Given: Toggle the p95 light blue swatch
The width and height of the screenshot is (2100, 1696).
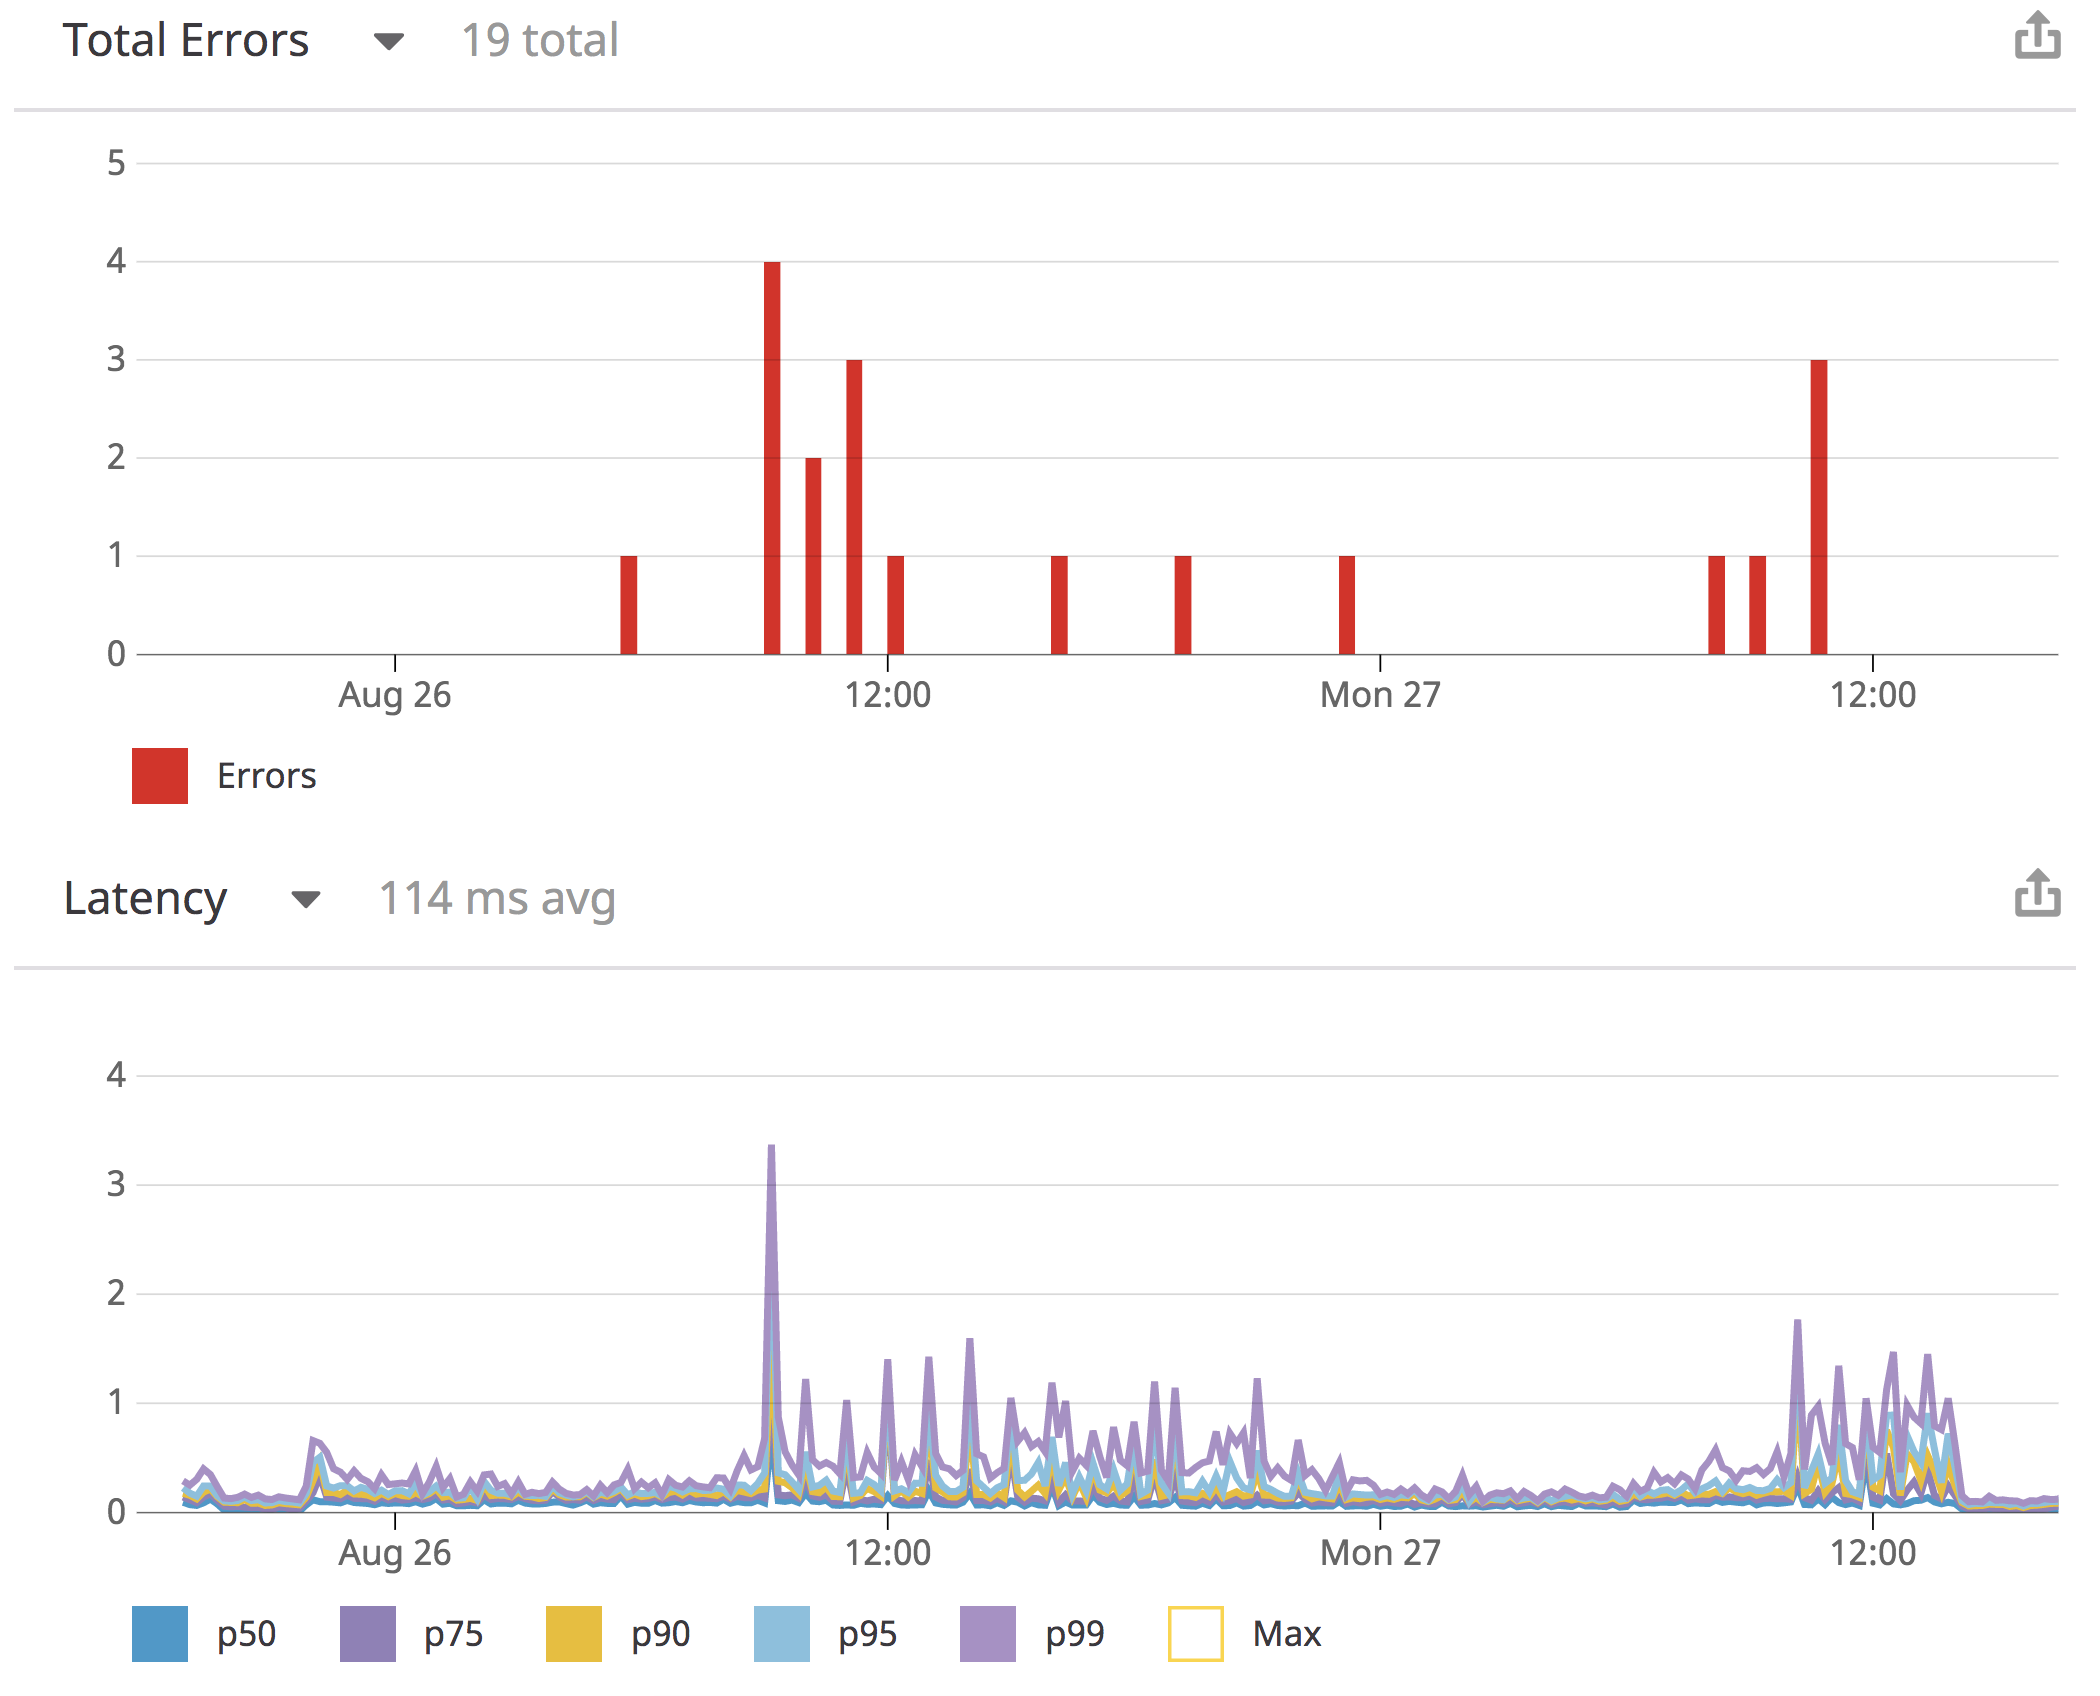Looking at the screenshot, I should pos(782,1634).
